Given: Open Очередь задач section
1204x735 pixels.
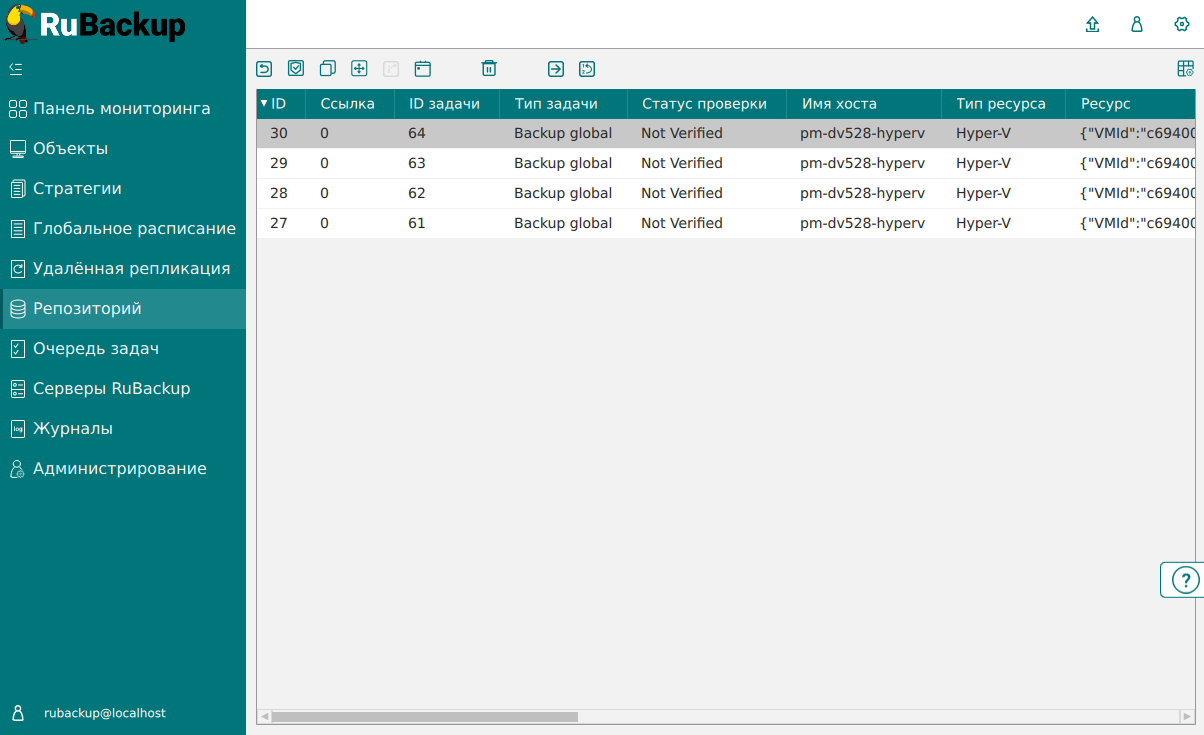Looking at the screenshot, I should tap(96, 349).
